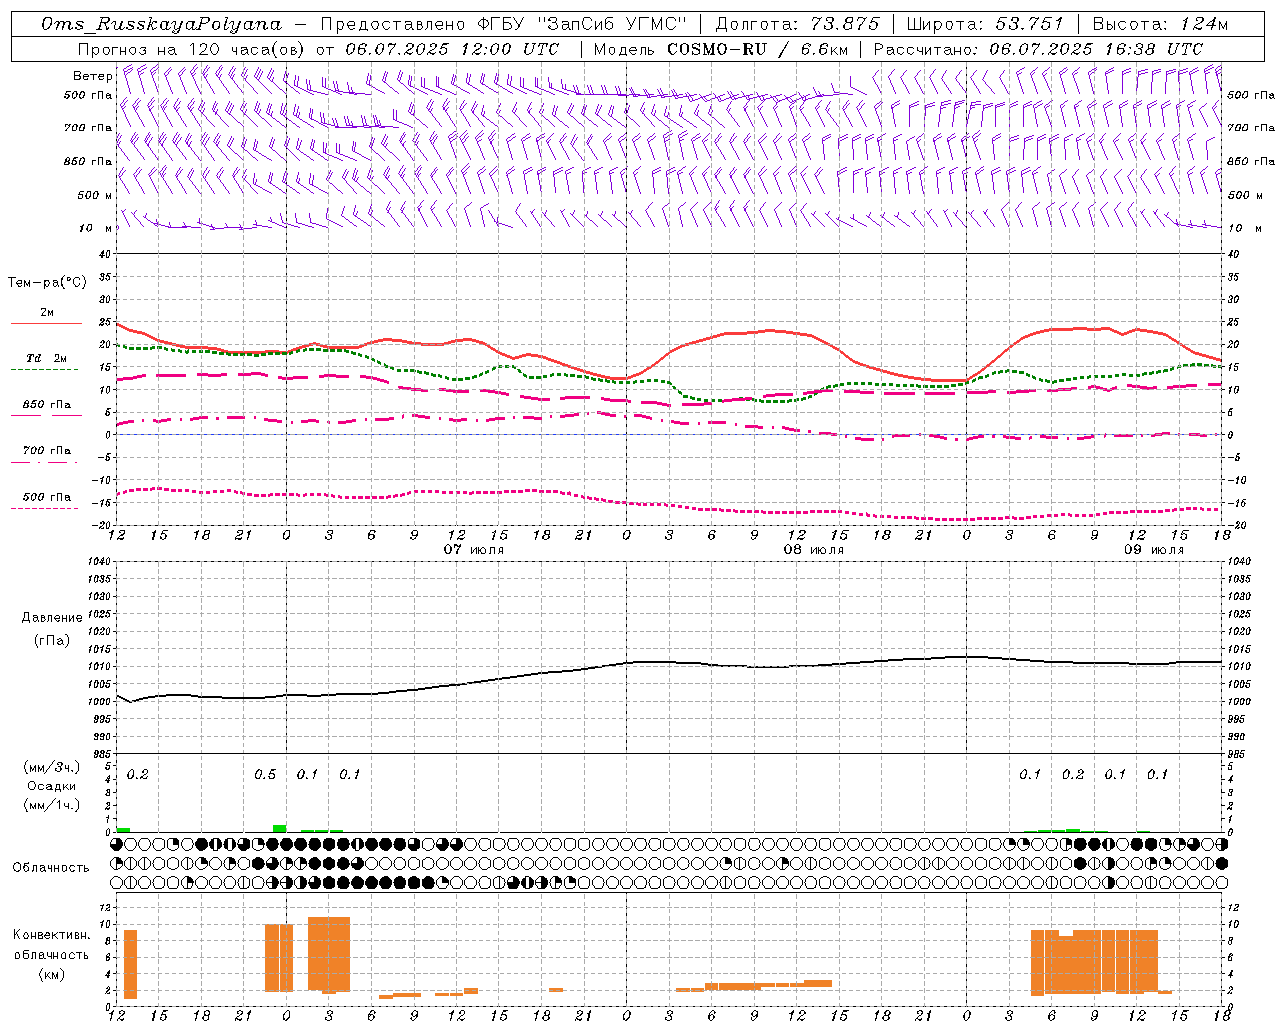
Task: Click the 'Модель COSMO-RU / 6.6км' label
Action: (x=720, y=49)
